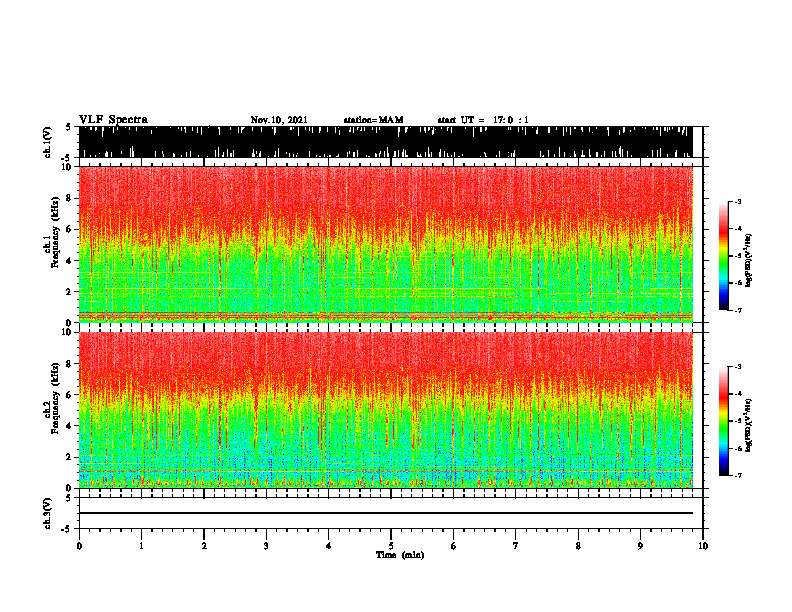The height and width of the screenshot is (612, 792).
Task: Click the "9" tick on the time axis
Action: tap(640, 546)
